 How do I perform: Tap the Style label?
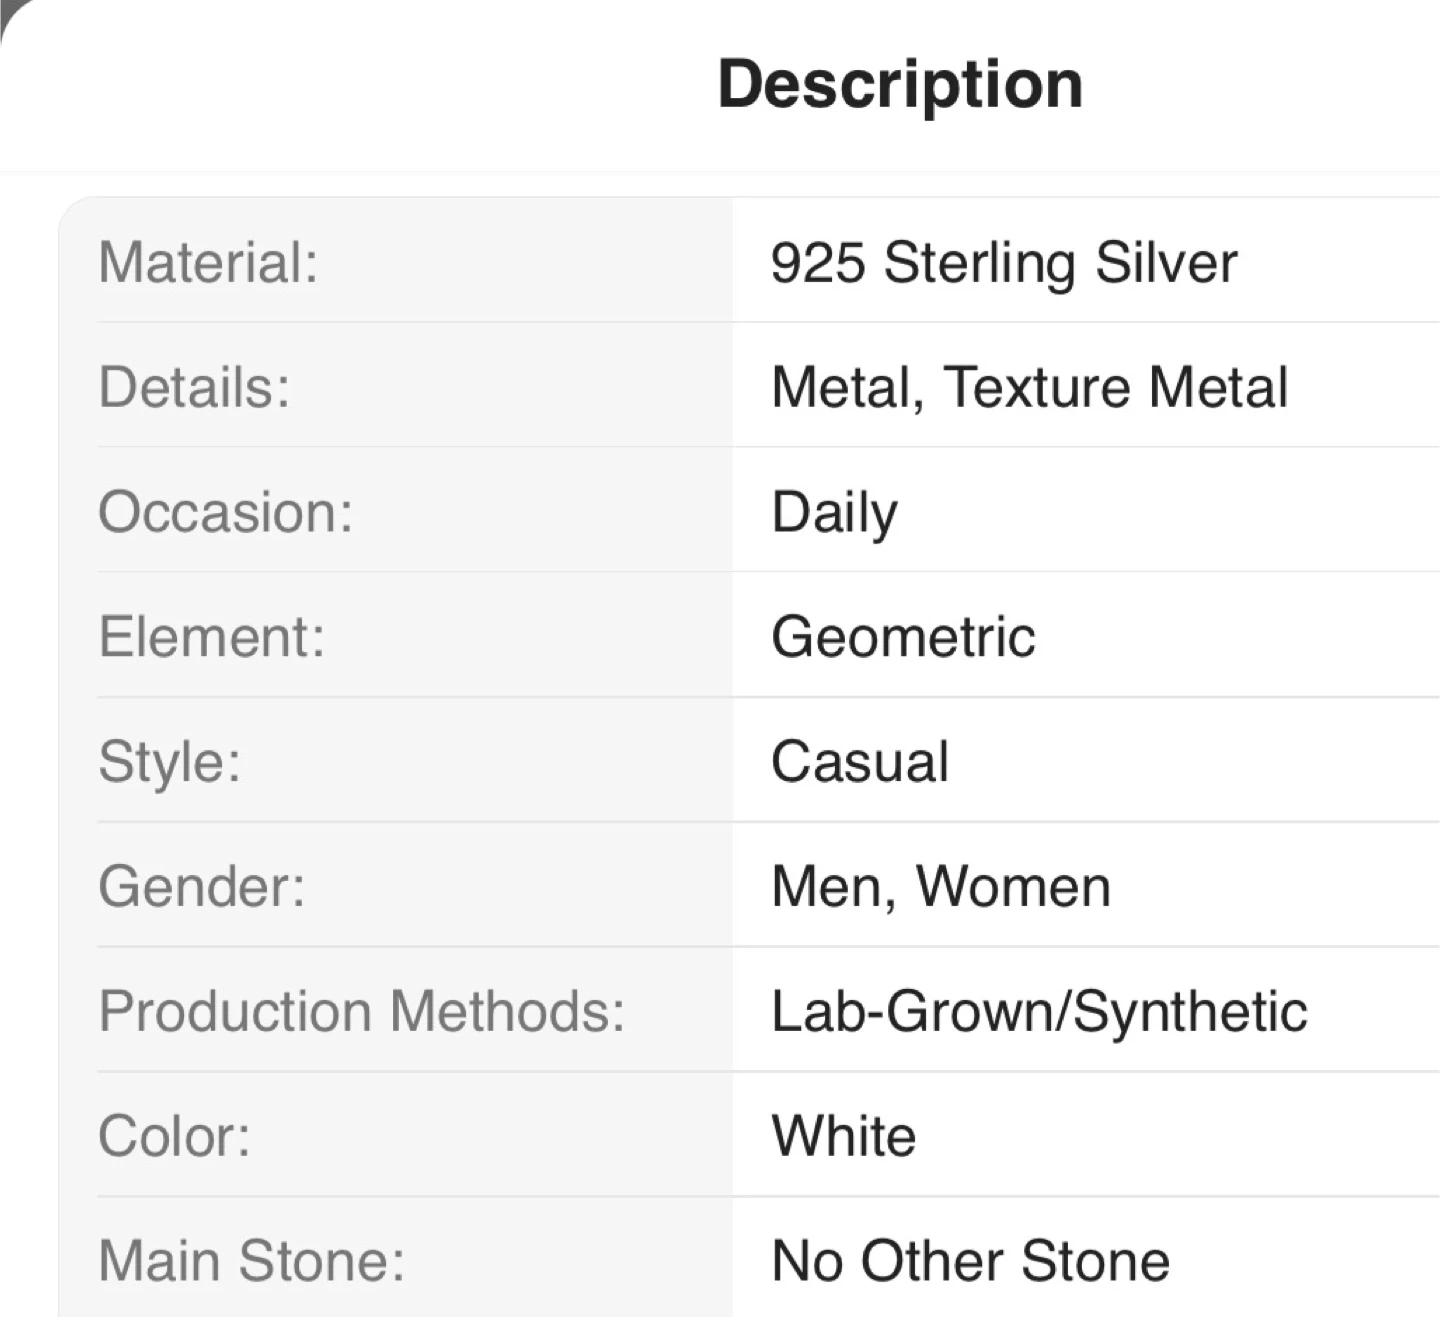pyautogui.click(x=169, y=761)
